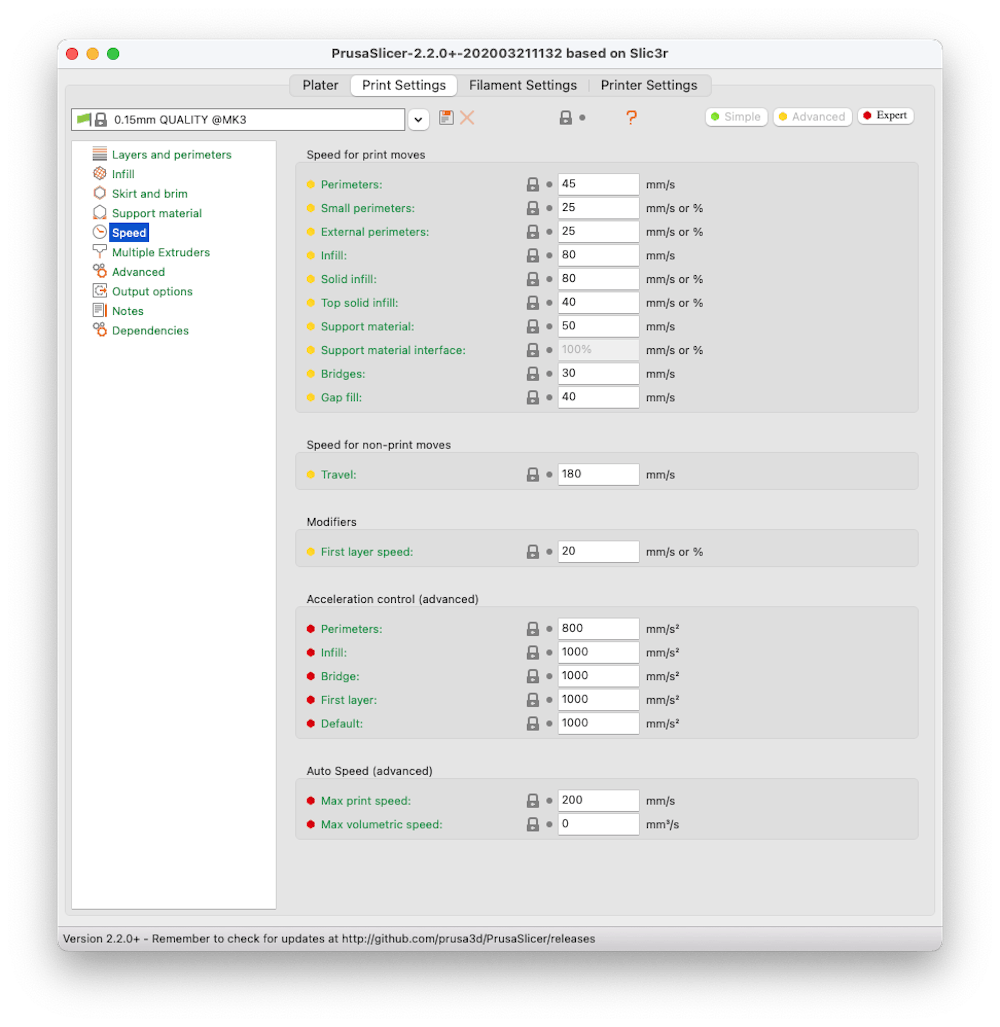
Task: Click the Travel speed field showing 180
Action: point(598,474)
